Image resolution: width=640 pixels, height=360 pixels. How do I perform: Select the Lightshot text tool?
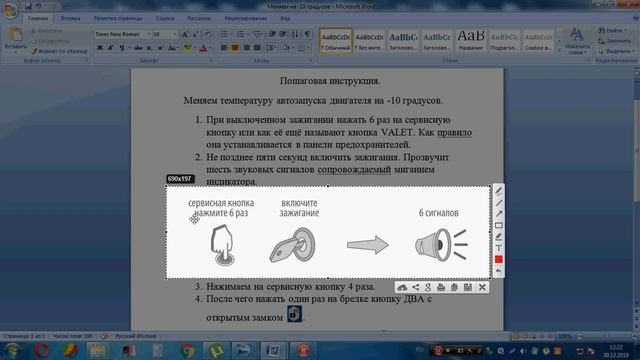coord(498,248)
